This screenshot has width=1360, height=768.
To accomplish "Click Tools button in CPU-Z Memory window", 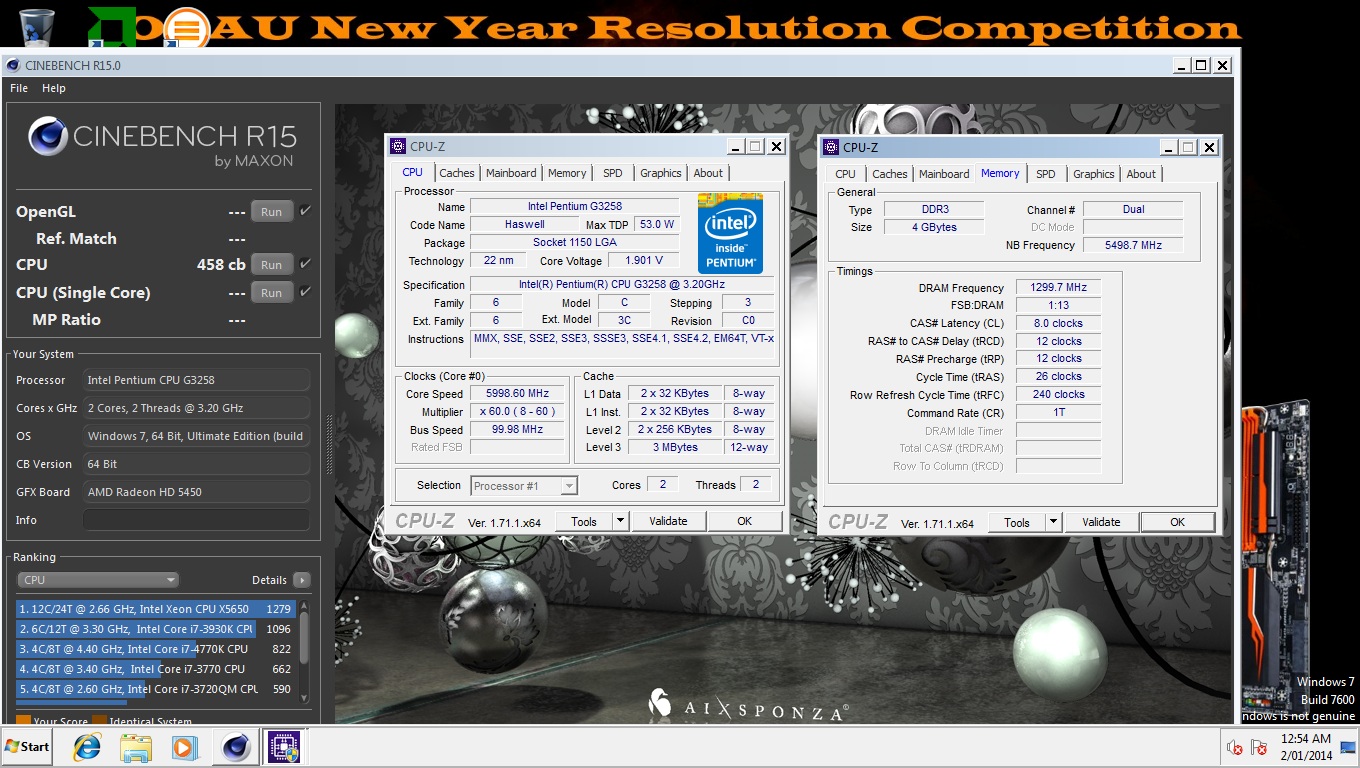I will point(1017,522).
